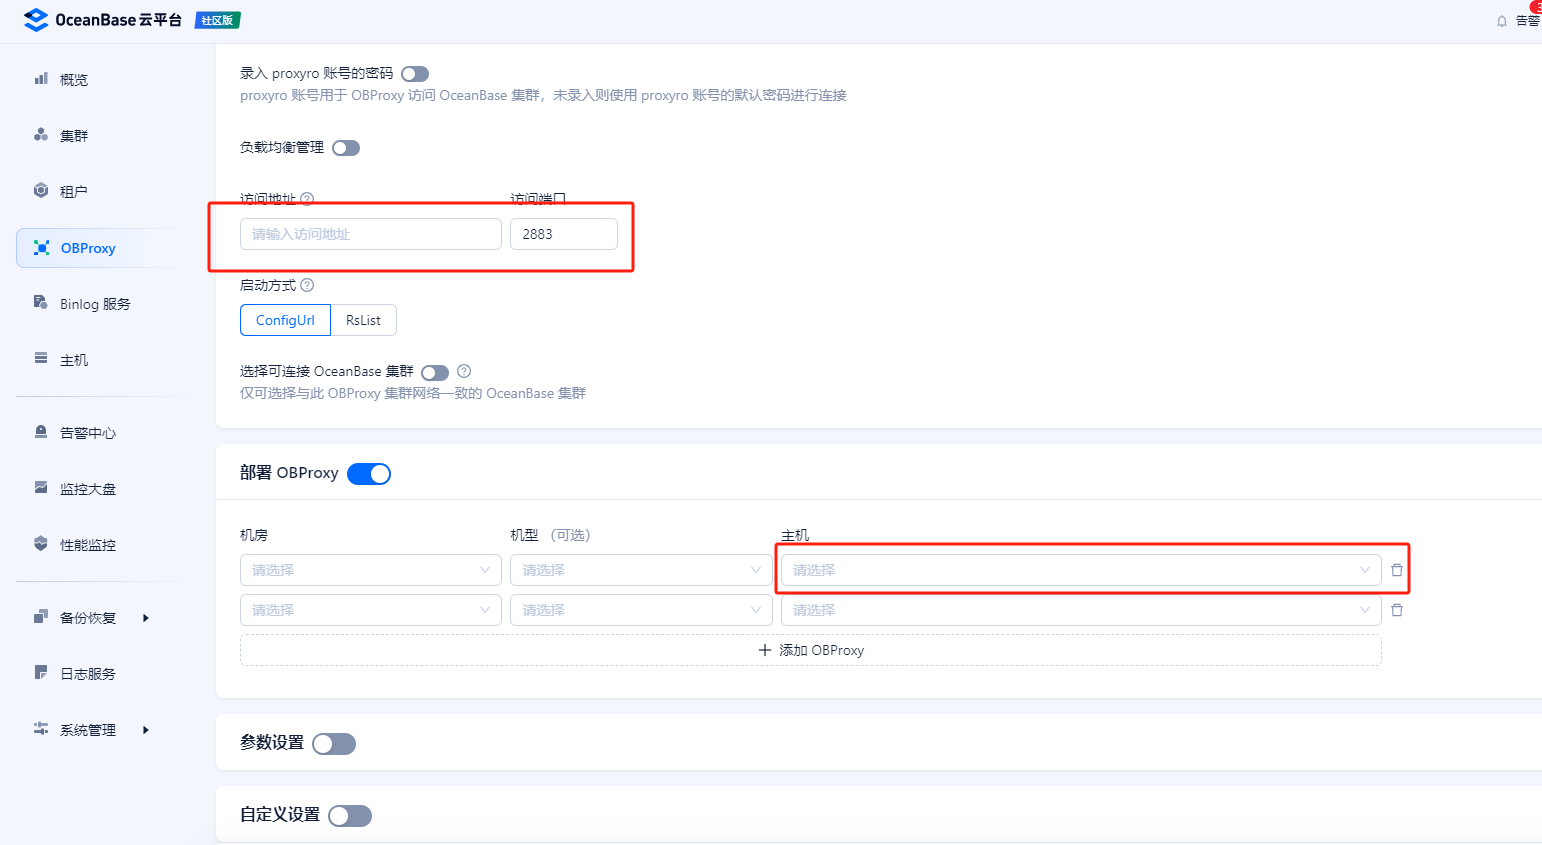Click the 访问端口 field showing 2883
This screenshot has width=1542, height=845.
[x=564, y=234]
